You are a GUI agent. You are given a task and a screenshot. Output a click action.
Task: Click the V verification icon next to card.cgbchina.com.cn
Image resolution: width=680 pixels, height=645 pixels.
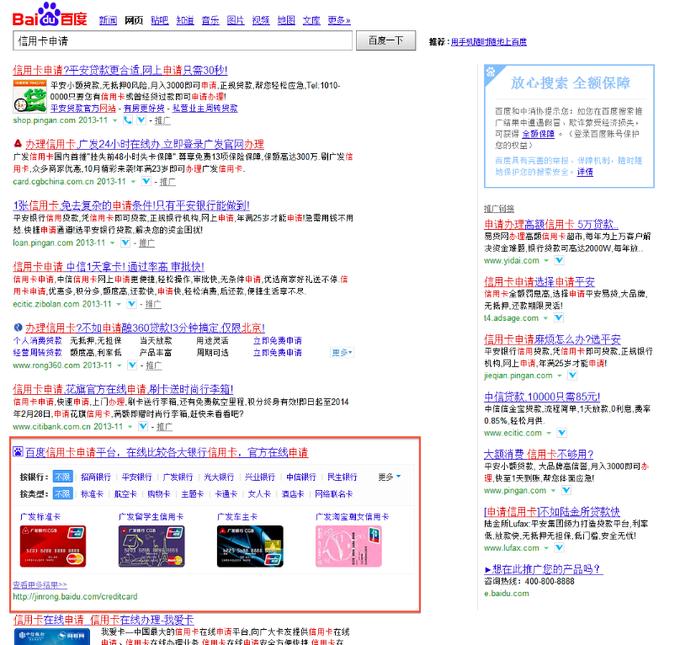[146, 181]
